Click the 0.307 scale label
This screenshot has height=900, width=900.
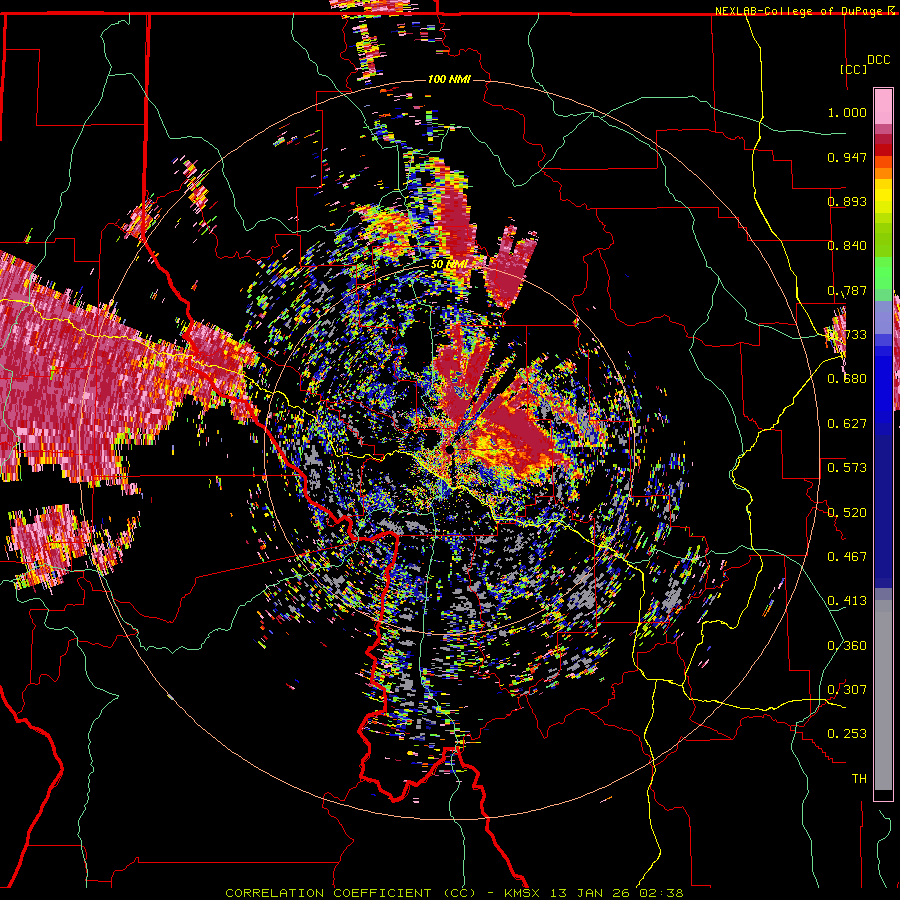pos(847,690)
